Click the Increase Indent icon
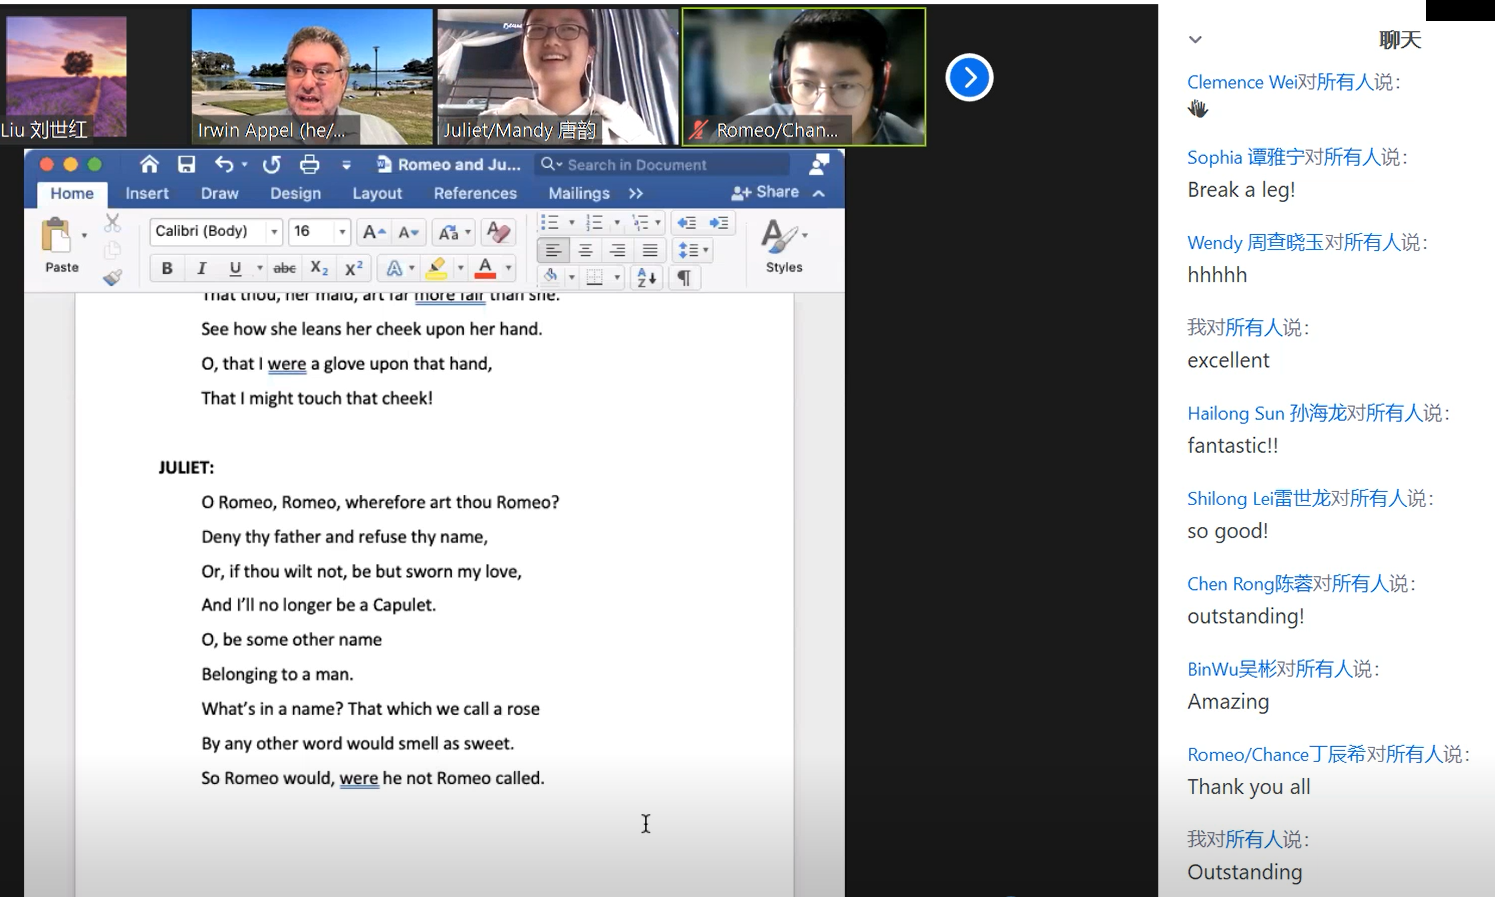 click(x=719, y=223)
